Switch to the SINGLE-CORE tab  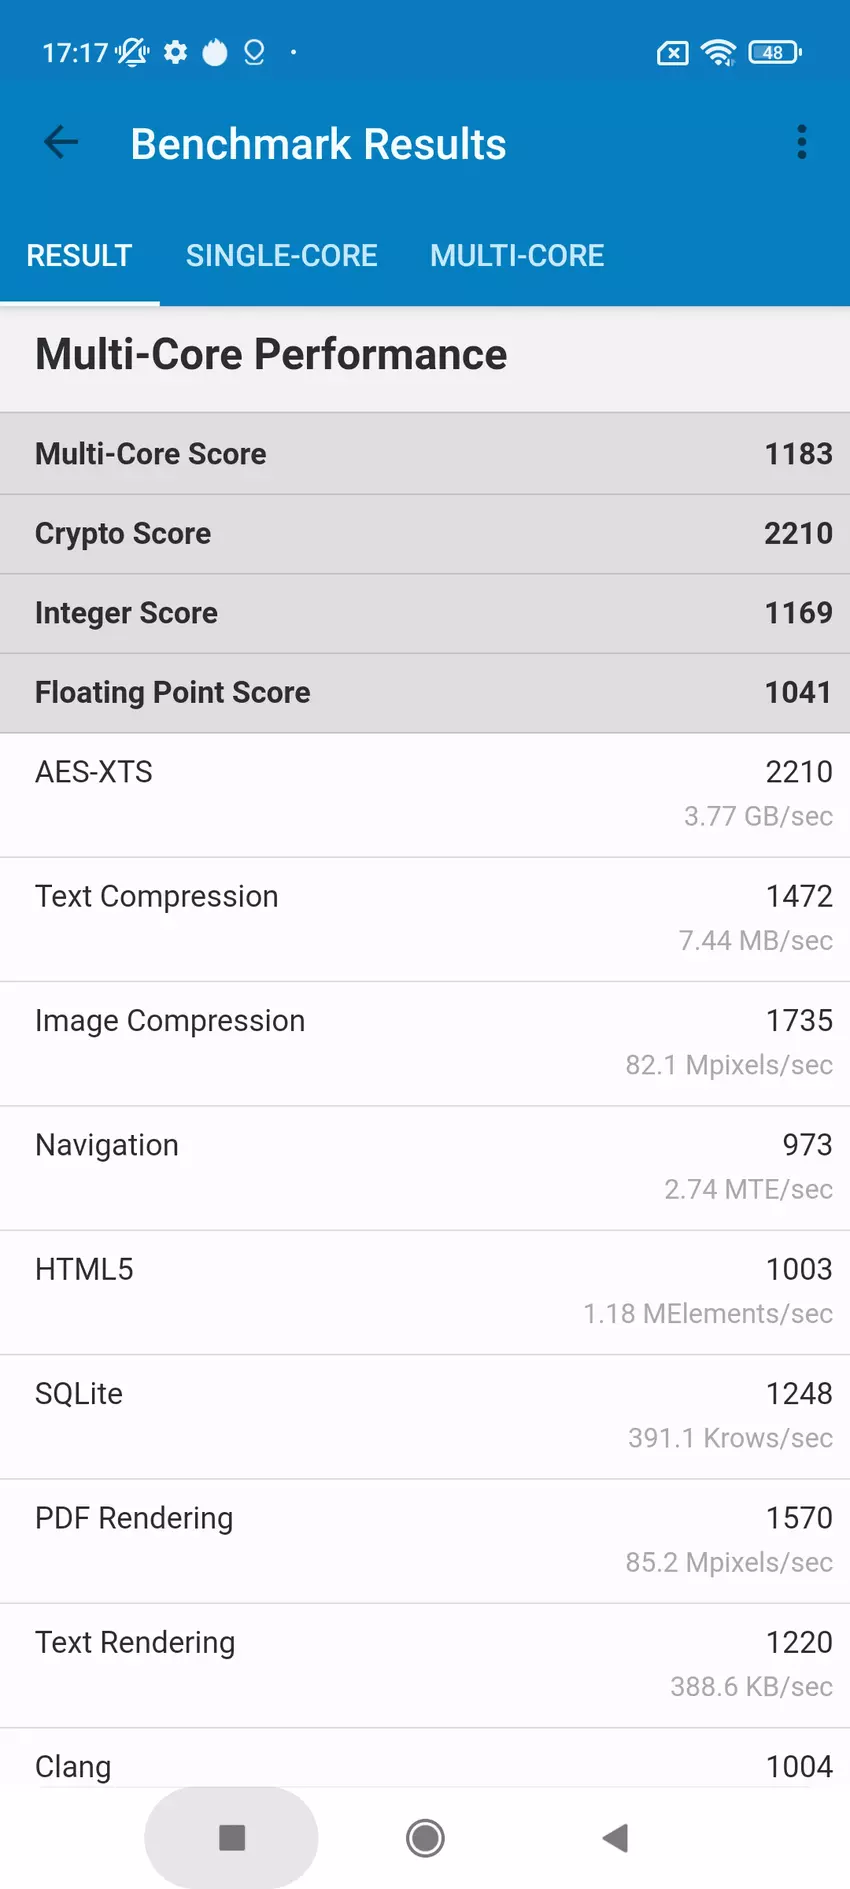coord(281,256)
